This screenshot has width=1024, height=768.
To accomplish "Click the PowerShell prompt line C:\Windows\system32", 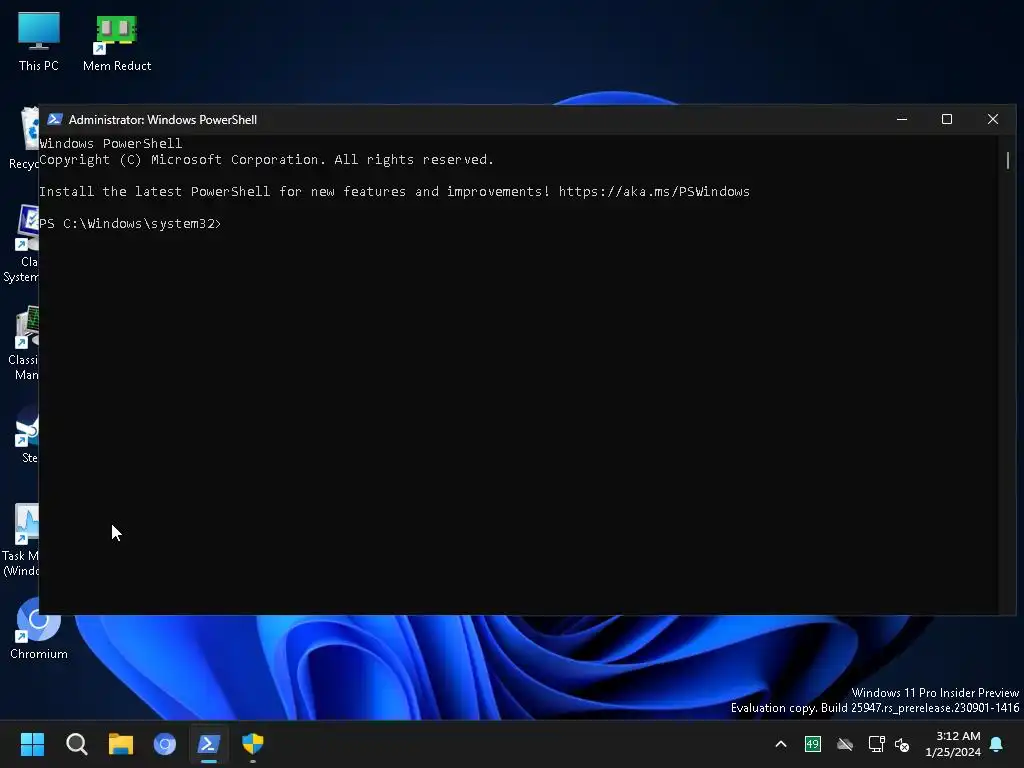I will [x=130, y=223].
